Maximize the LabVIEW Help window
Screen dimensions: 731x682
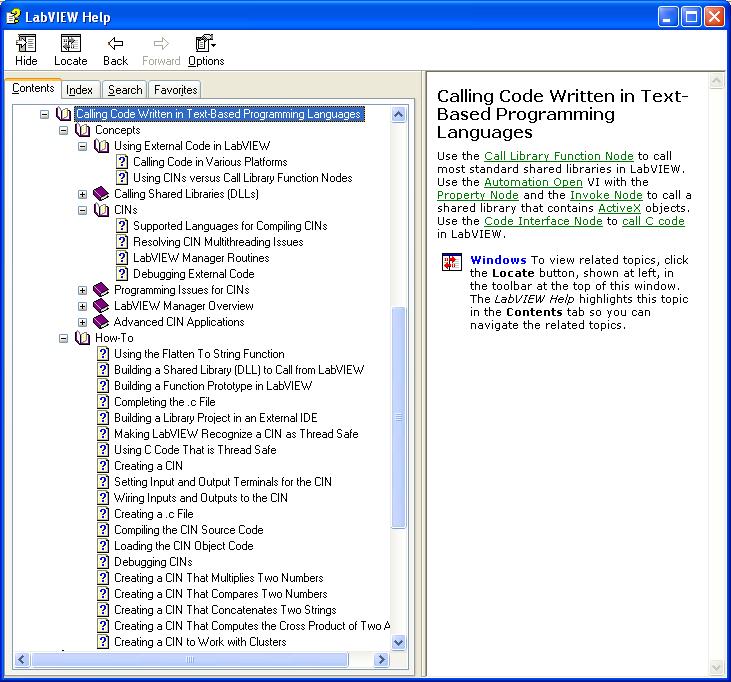(x=692, y=17)
